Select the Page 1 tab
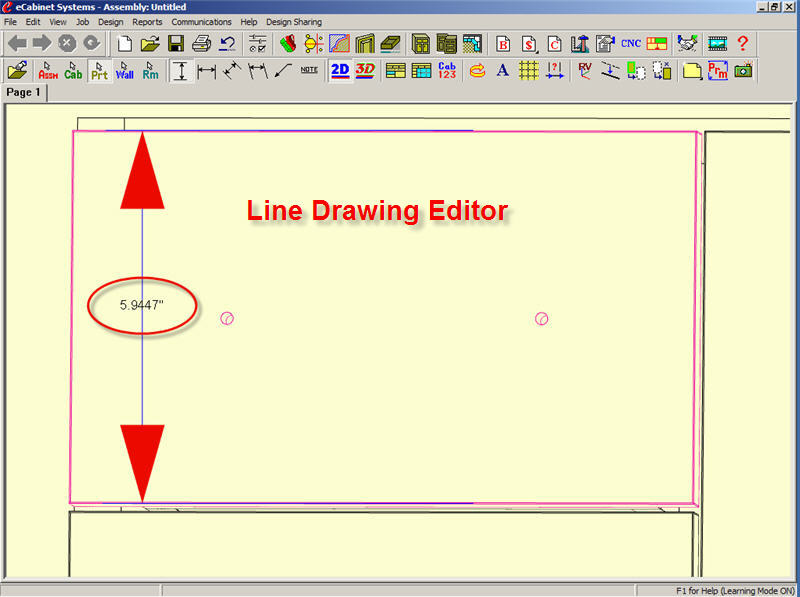The width and height of the screenshot is (800, 597). (23, 92)
